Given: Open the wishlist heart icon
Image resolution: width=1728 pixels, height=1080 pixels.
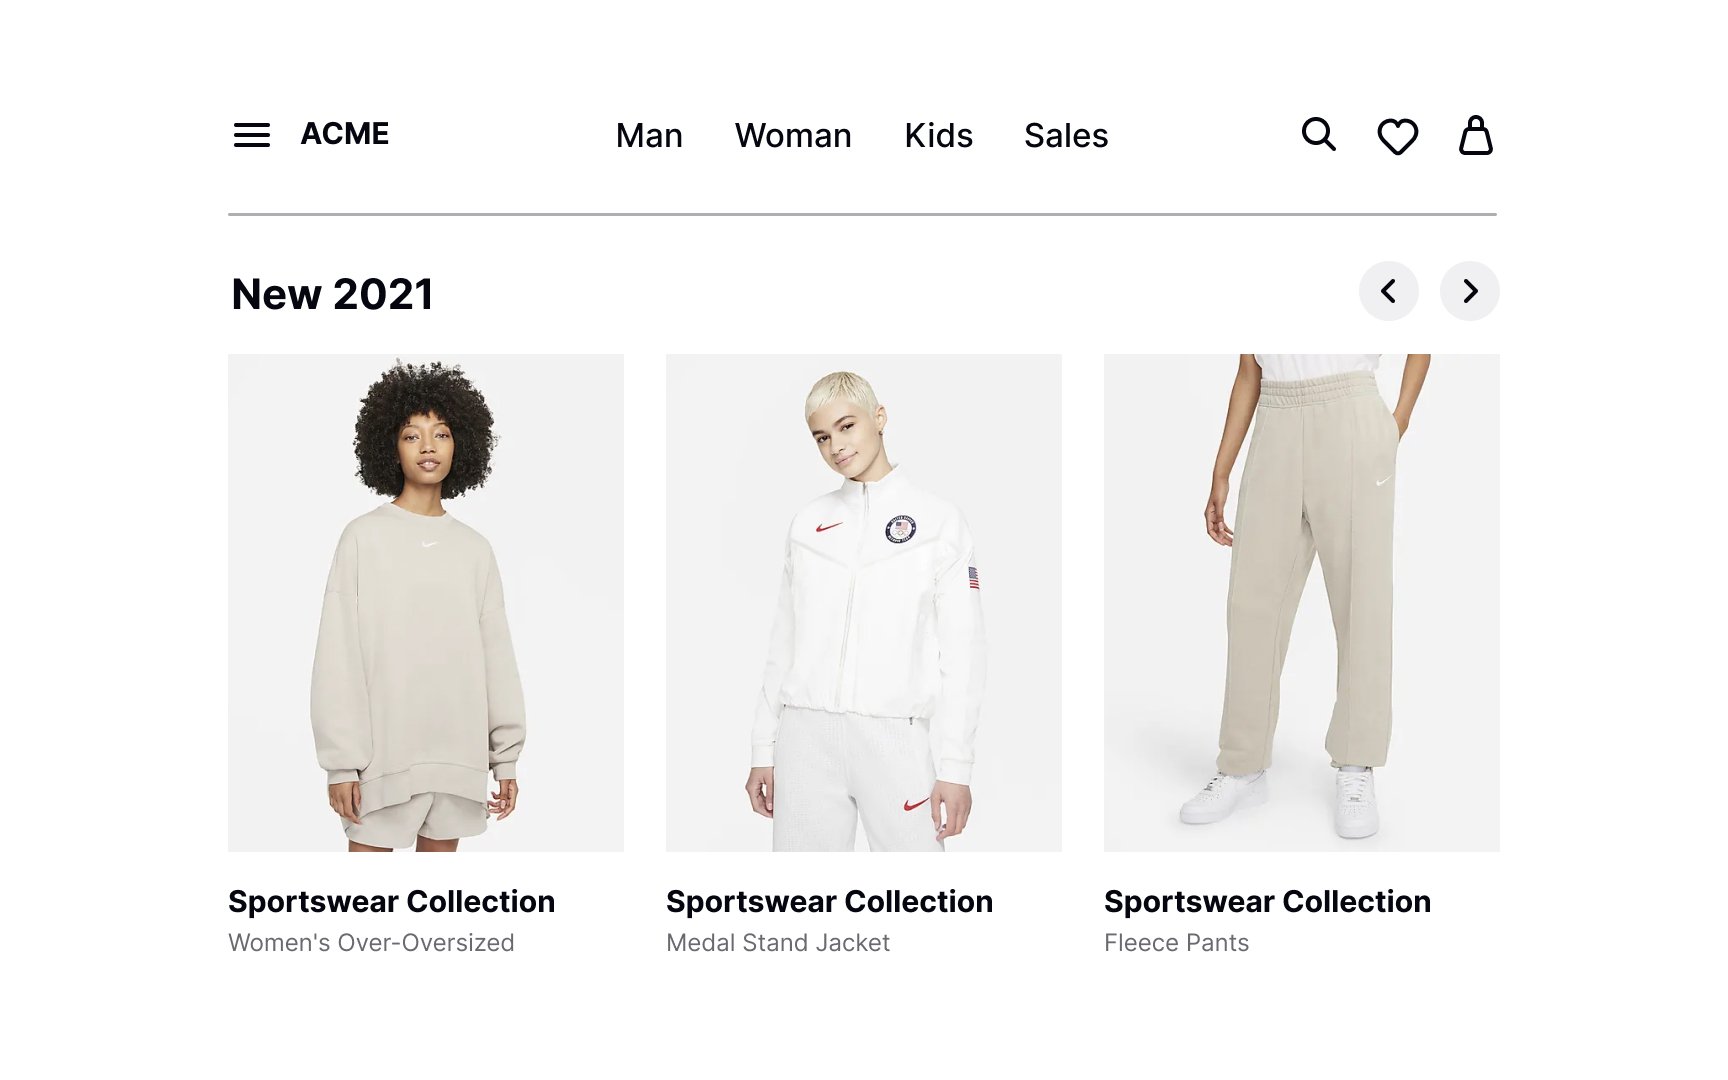Looking at the screenshot, I should click(x=1397, y=136).
